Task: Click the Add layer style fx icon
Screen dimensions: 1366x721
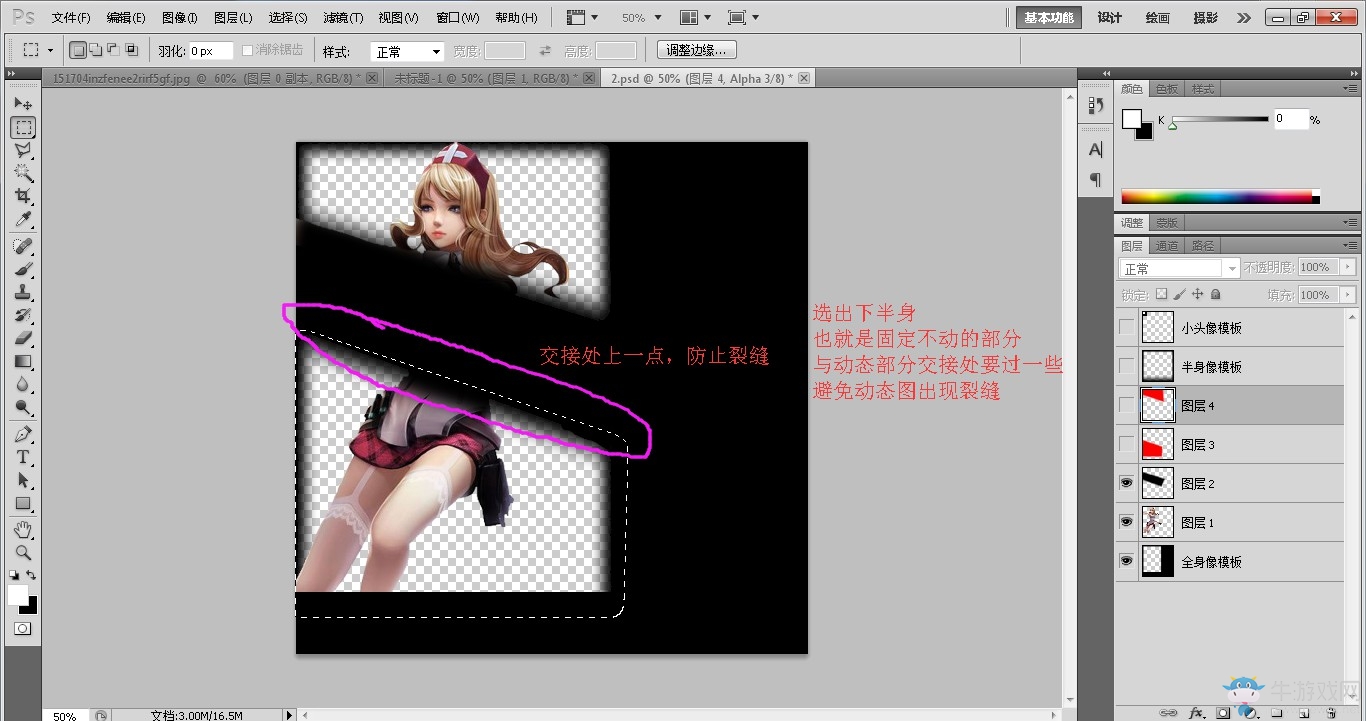Action: tap(1195, 713)
